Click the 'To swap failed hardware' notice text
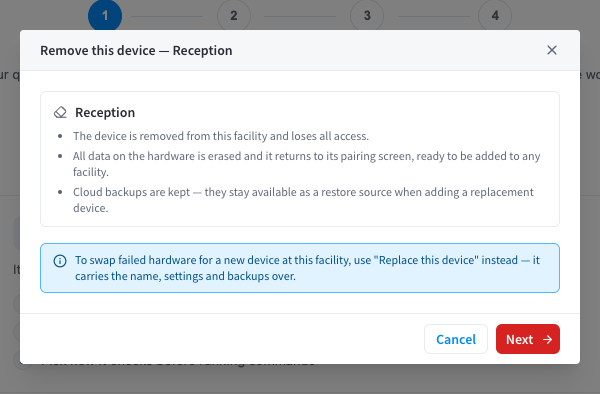 click(x=307, y=268)
